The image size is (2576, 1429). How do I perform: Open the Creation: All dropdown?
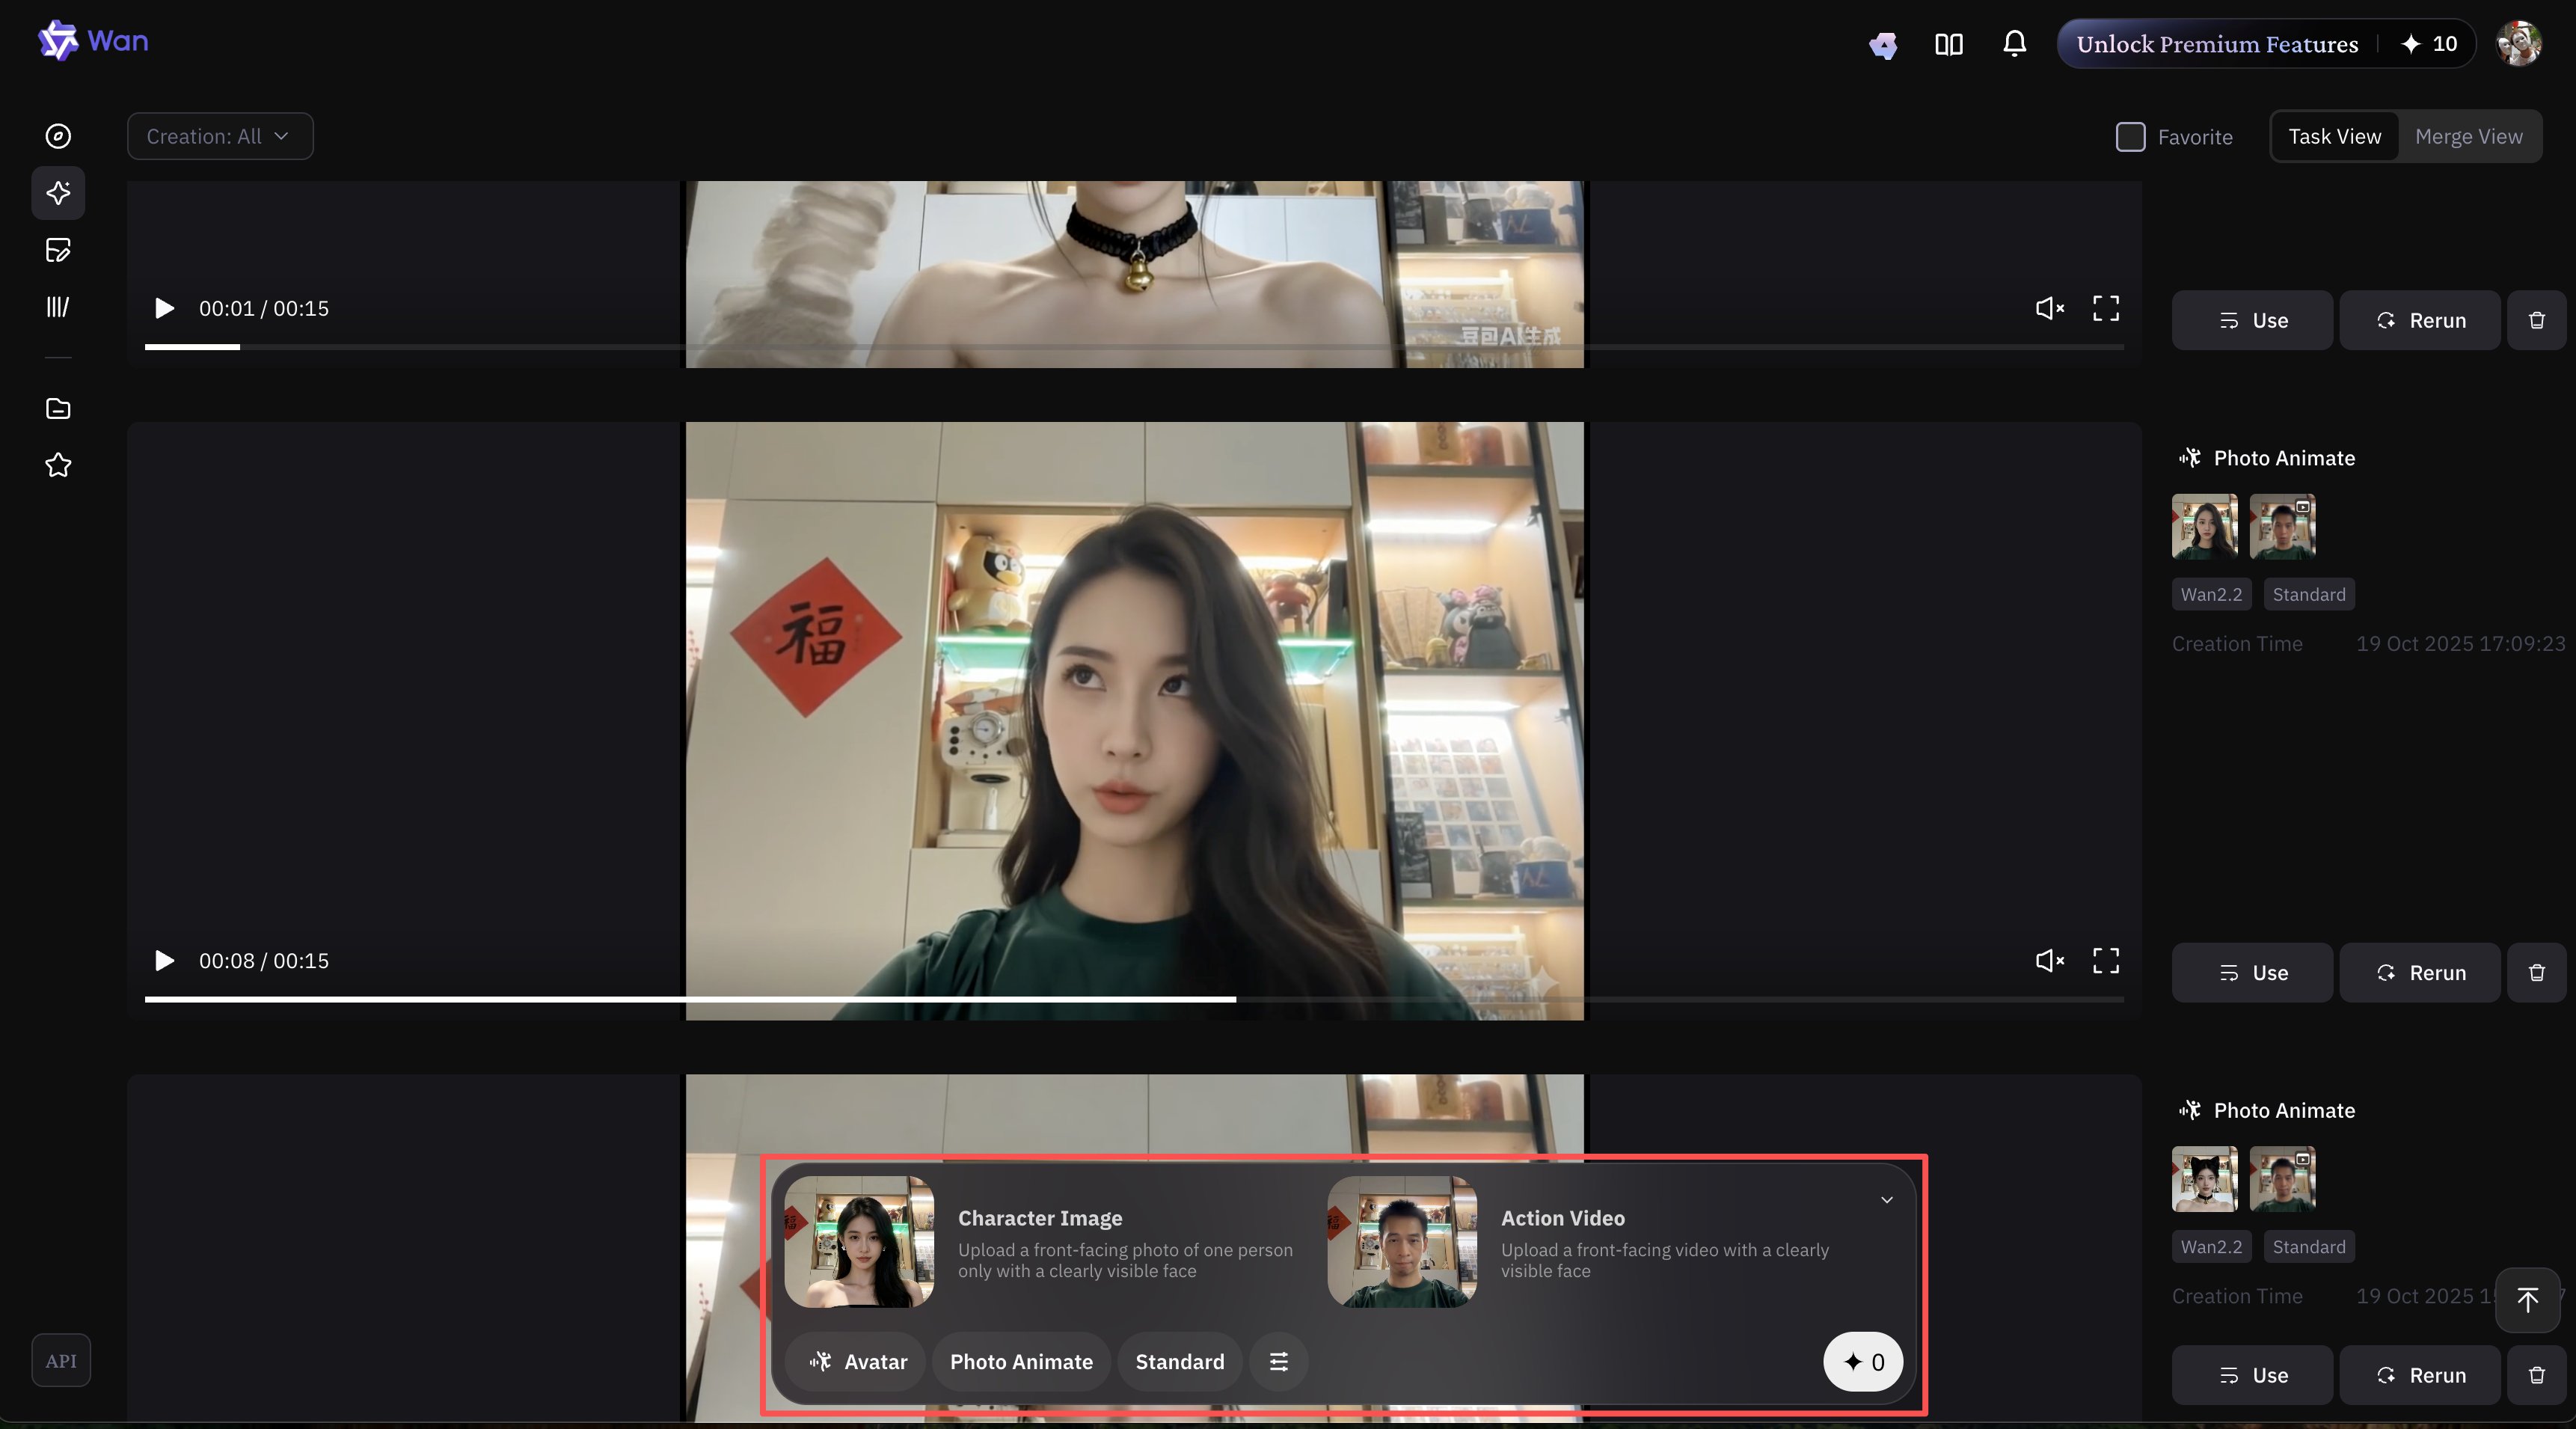coord(220,136)
